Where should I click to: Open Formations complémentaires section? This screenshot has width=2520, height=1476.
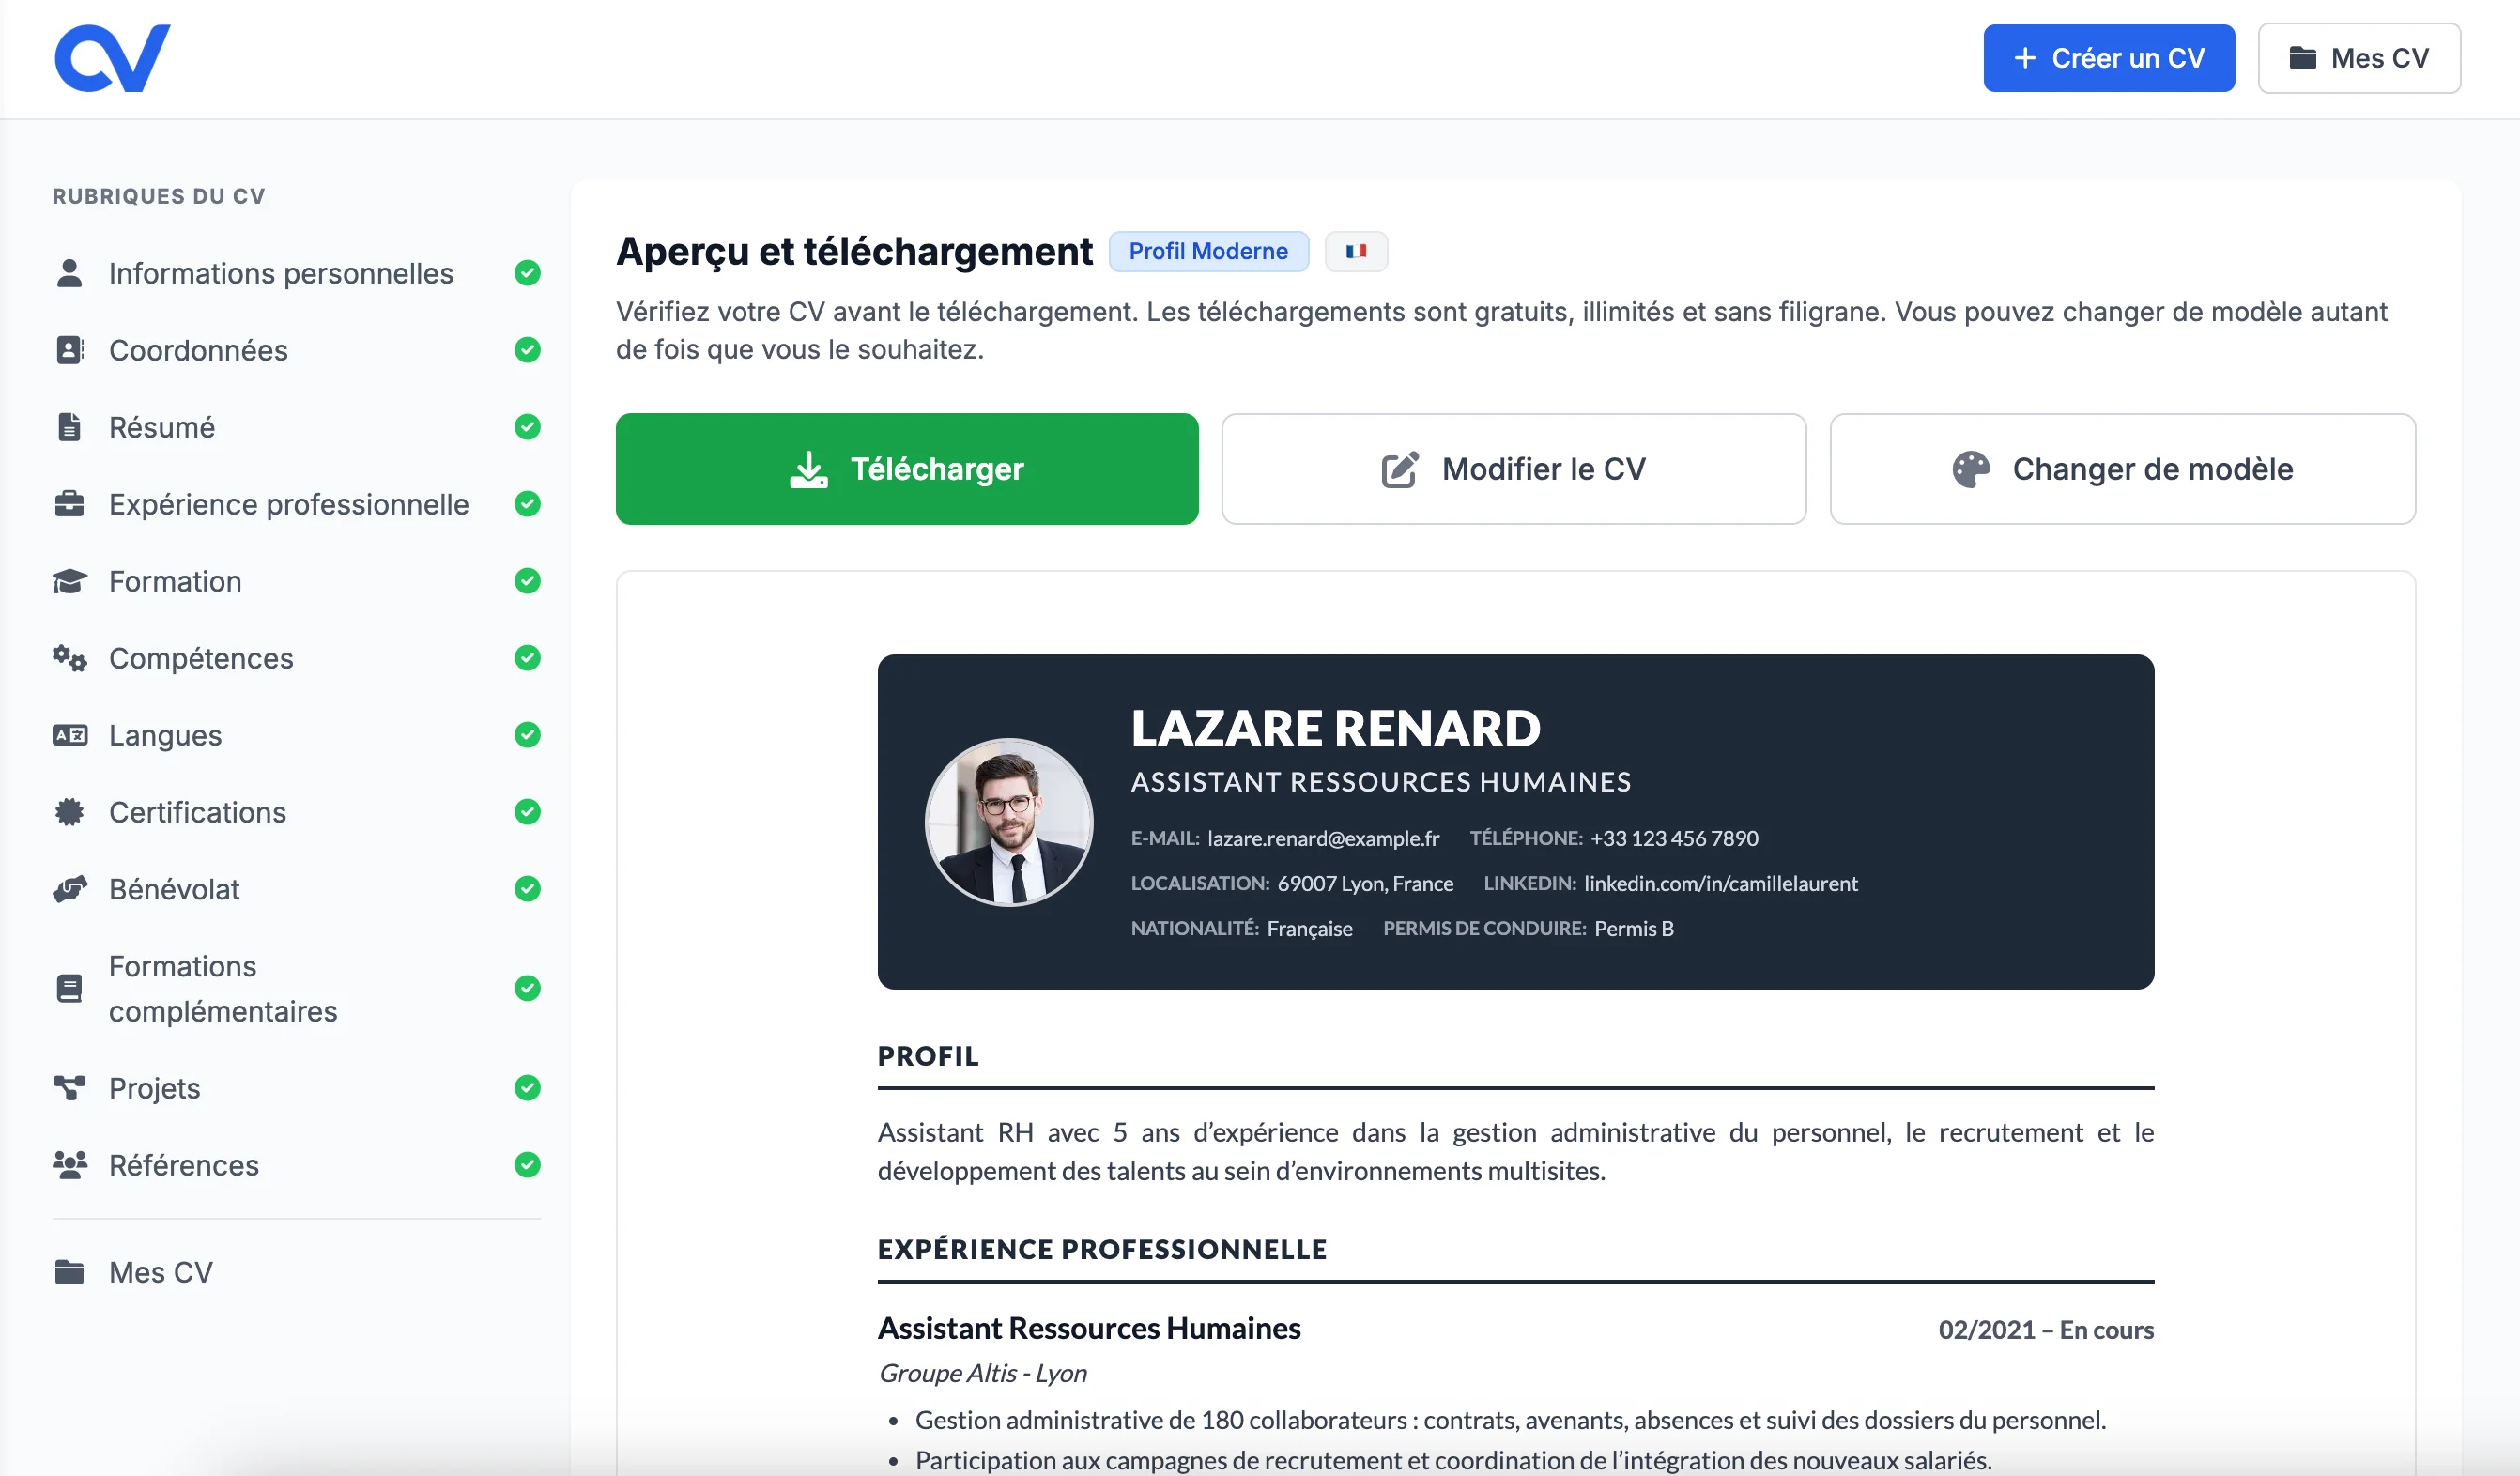[x=222, y=988]
